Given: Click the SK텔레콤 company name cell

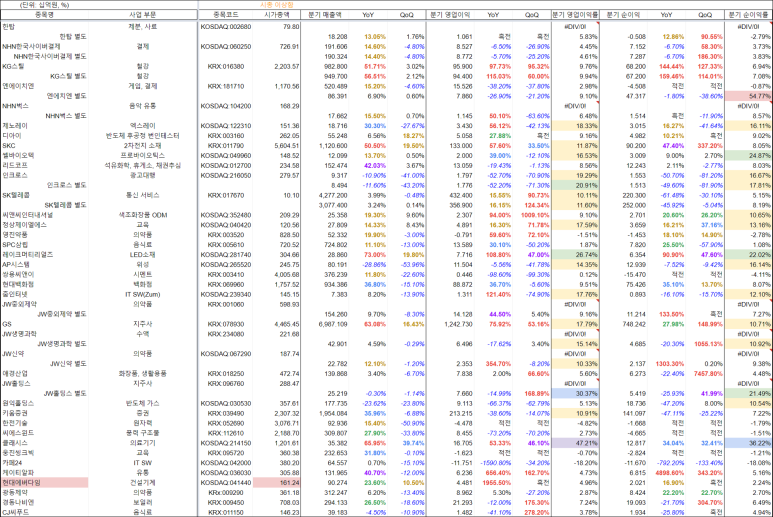Looking at the screenshot, I should (x=16, y=195).
